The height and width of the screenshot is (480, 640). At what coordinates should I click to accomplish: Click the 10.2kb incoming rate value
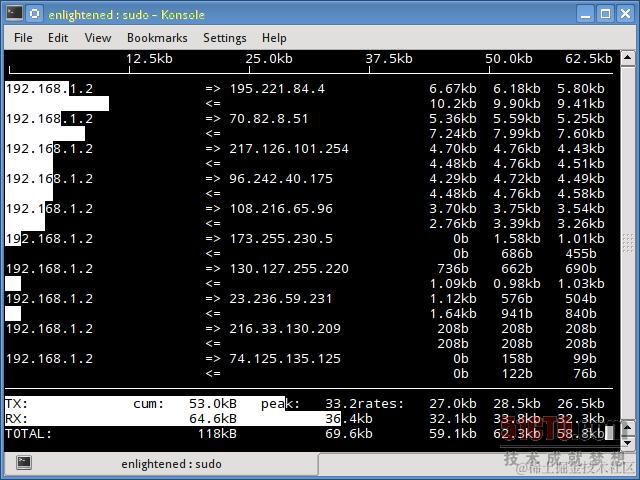453,104
